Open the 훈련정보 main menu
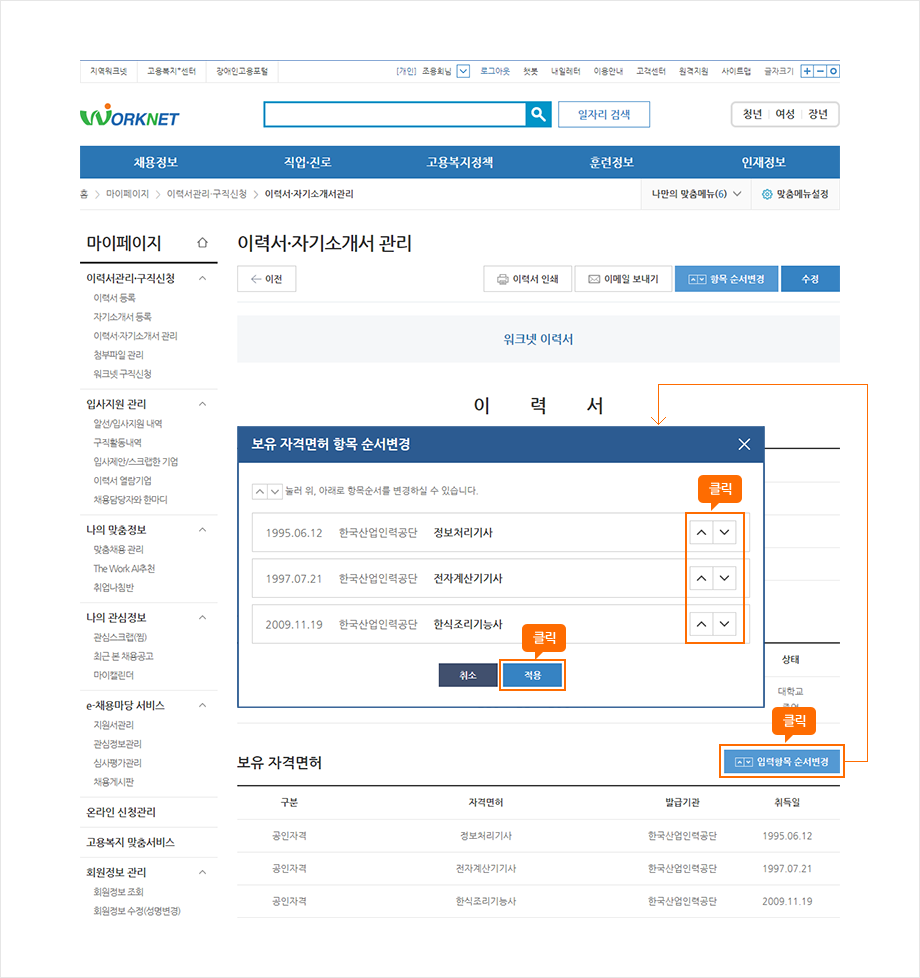Screen dimensions: 920x978 pos(611,162)
